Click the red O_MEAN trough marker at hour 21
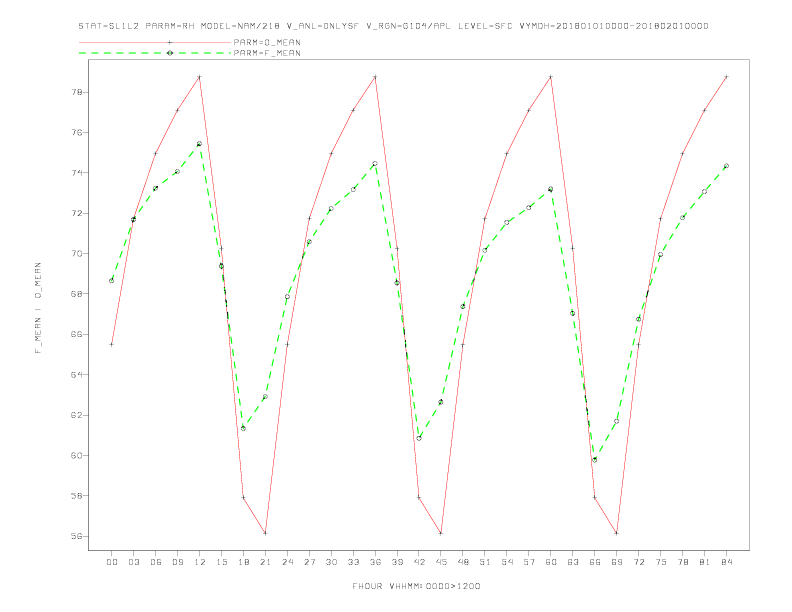Image resolution: width=792 pixels, height=612 pixels. pyautogui.click(x=265, y=533)
